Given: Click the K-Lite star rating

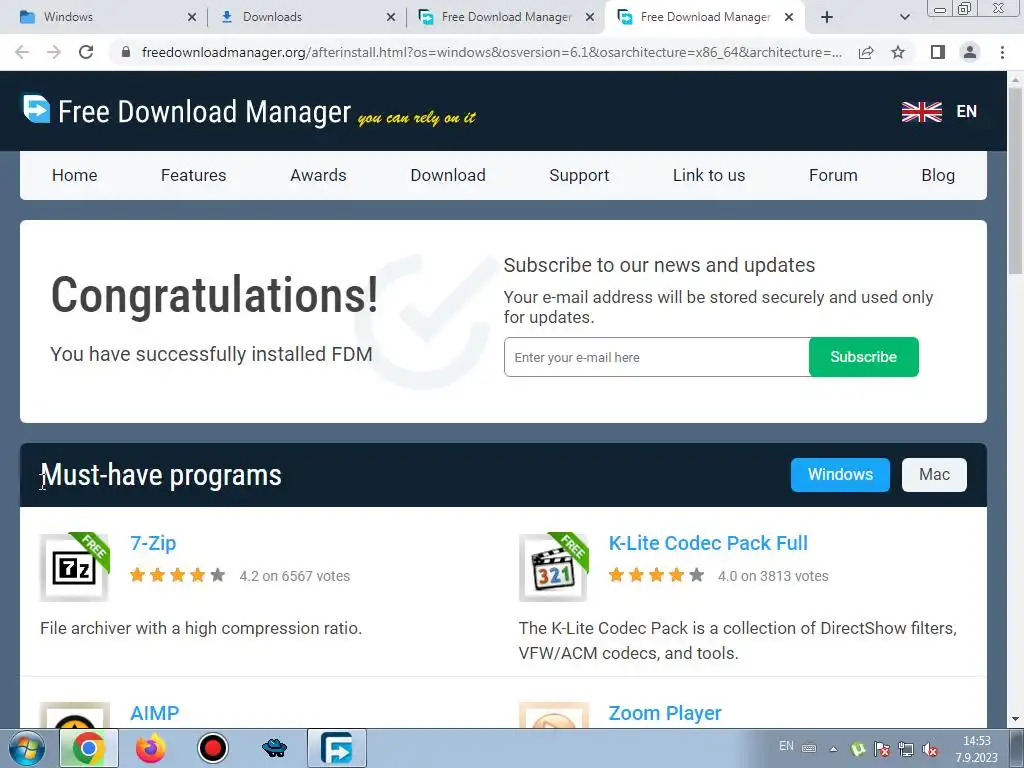Looking at the screenshot, I should click(656, 575).
